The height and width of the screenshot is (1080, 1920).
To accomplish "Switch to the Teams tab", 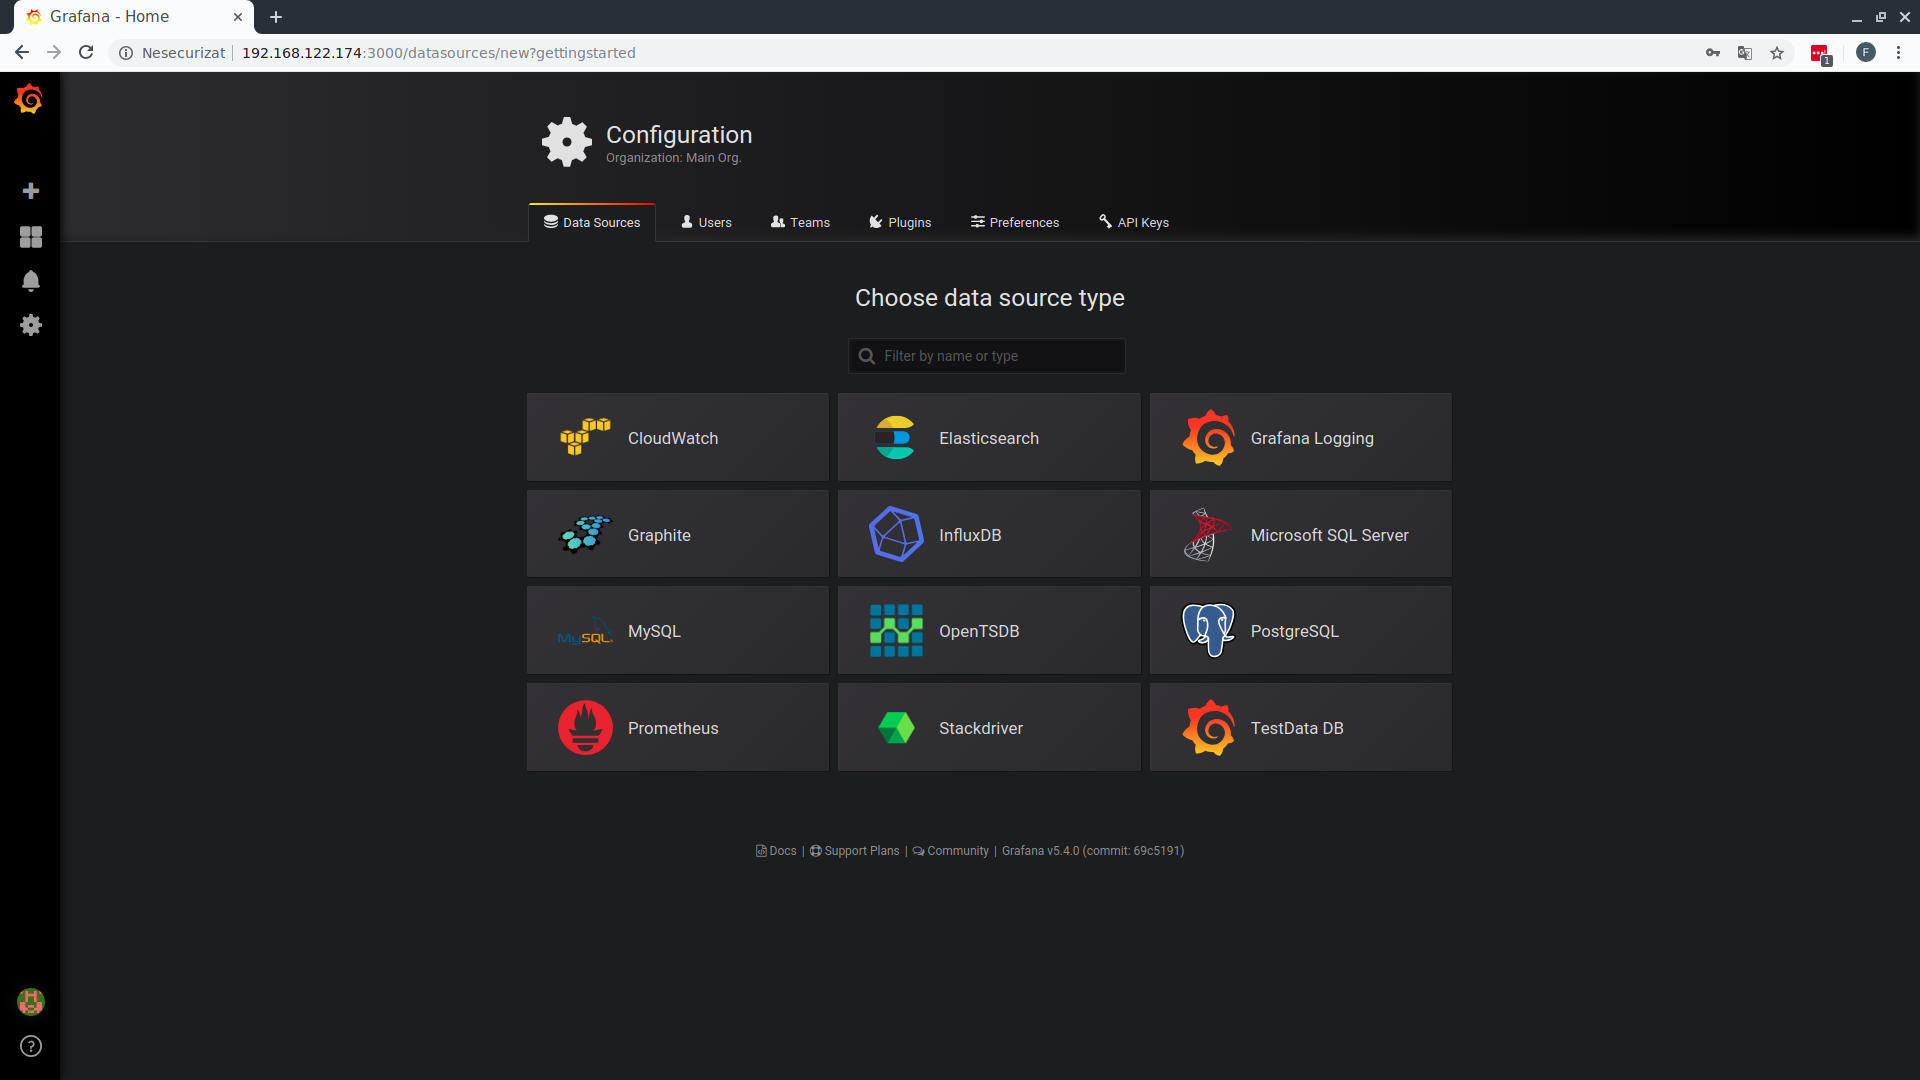I will 800,222.
